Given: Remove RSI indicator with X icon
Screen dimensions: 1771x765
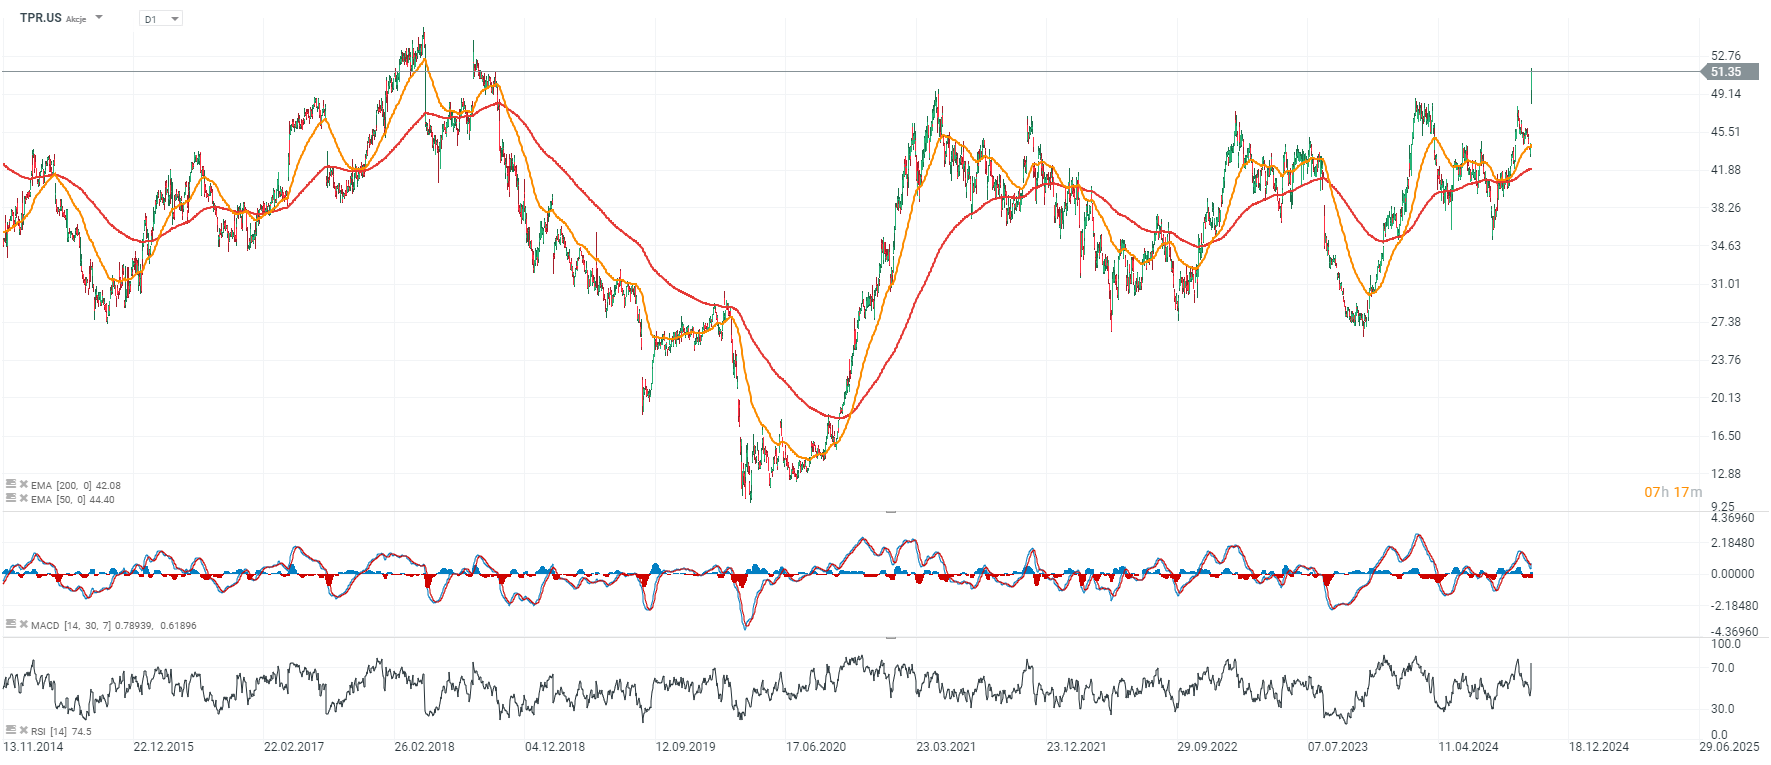Looking at the screenshot, I should pyautogui.click(x=24, y=730).
